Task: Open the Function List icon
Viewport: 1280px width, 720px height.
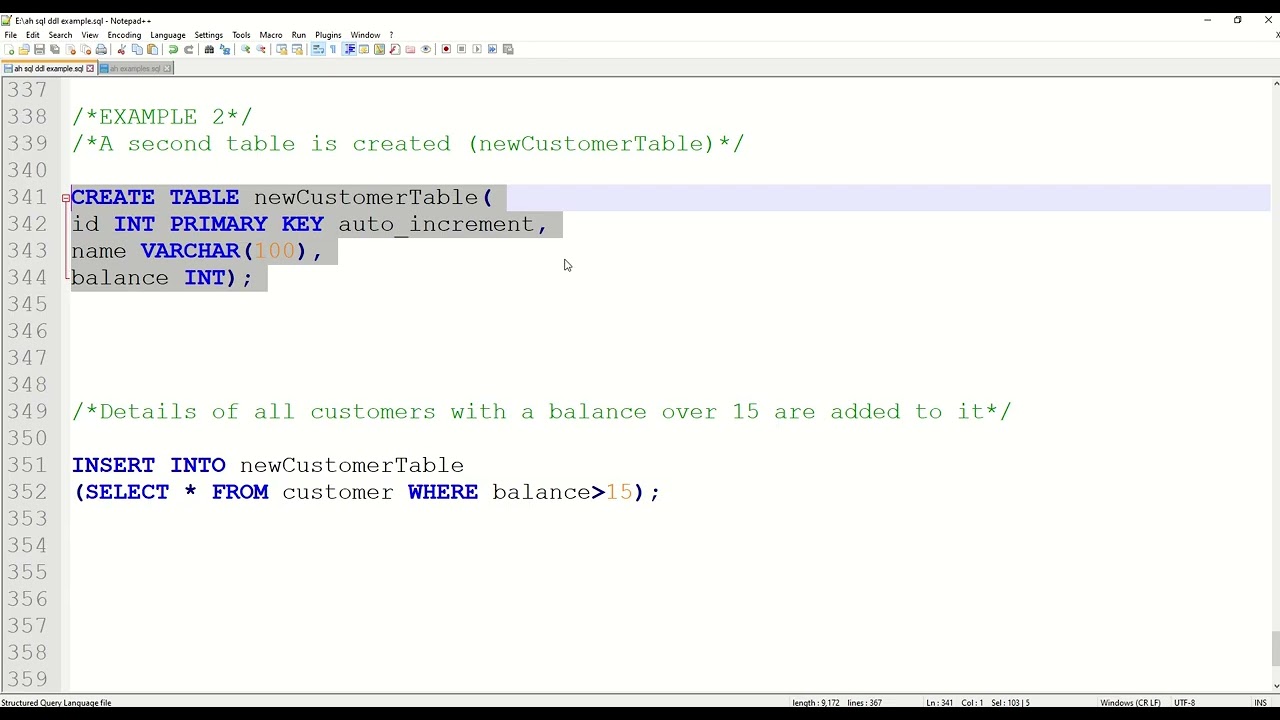Action: coord(394,49)
